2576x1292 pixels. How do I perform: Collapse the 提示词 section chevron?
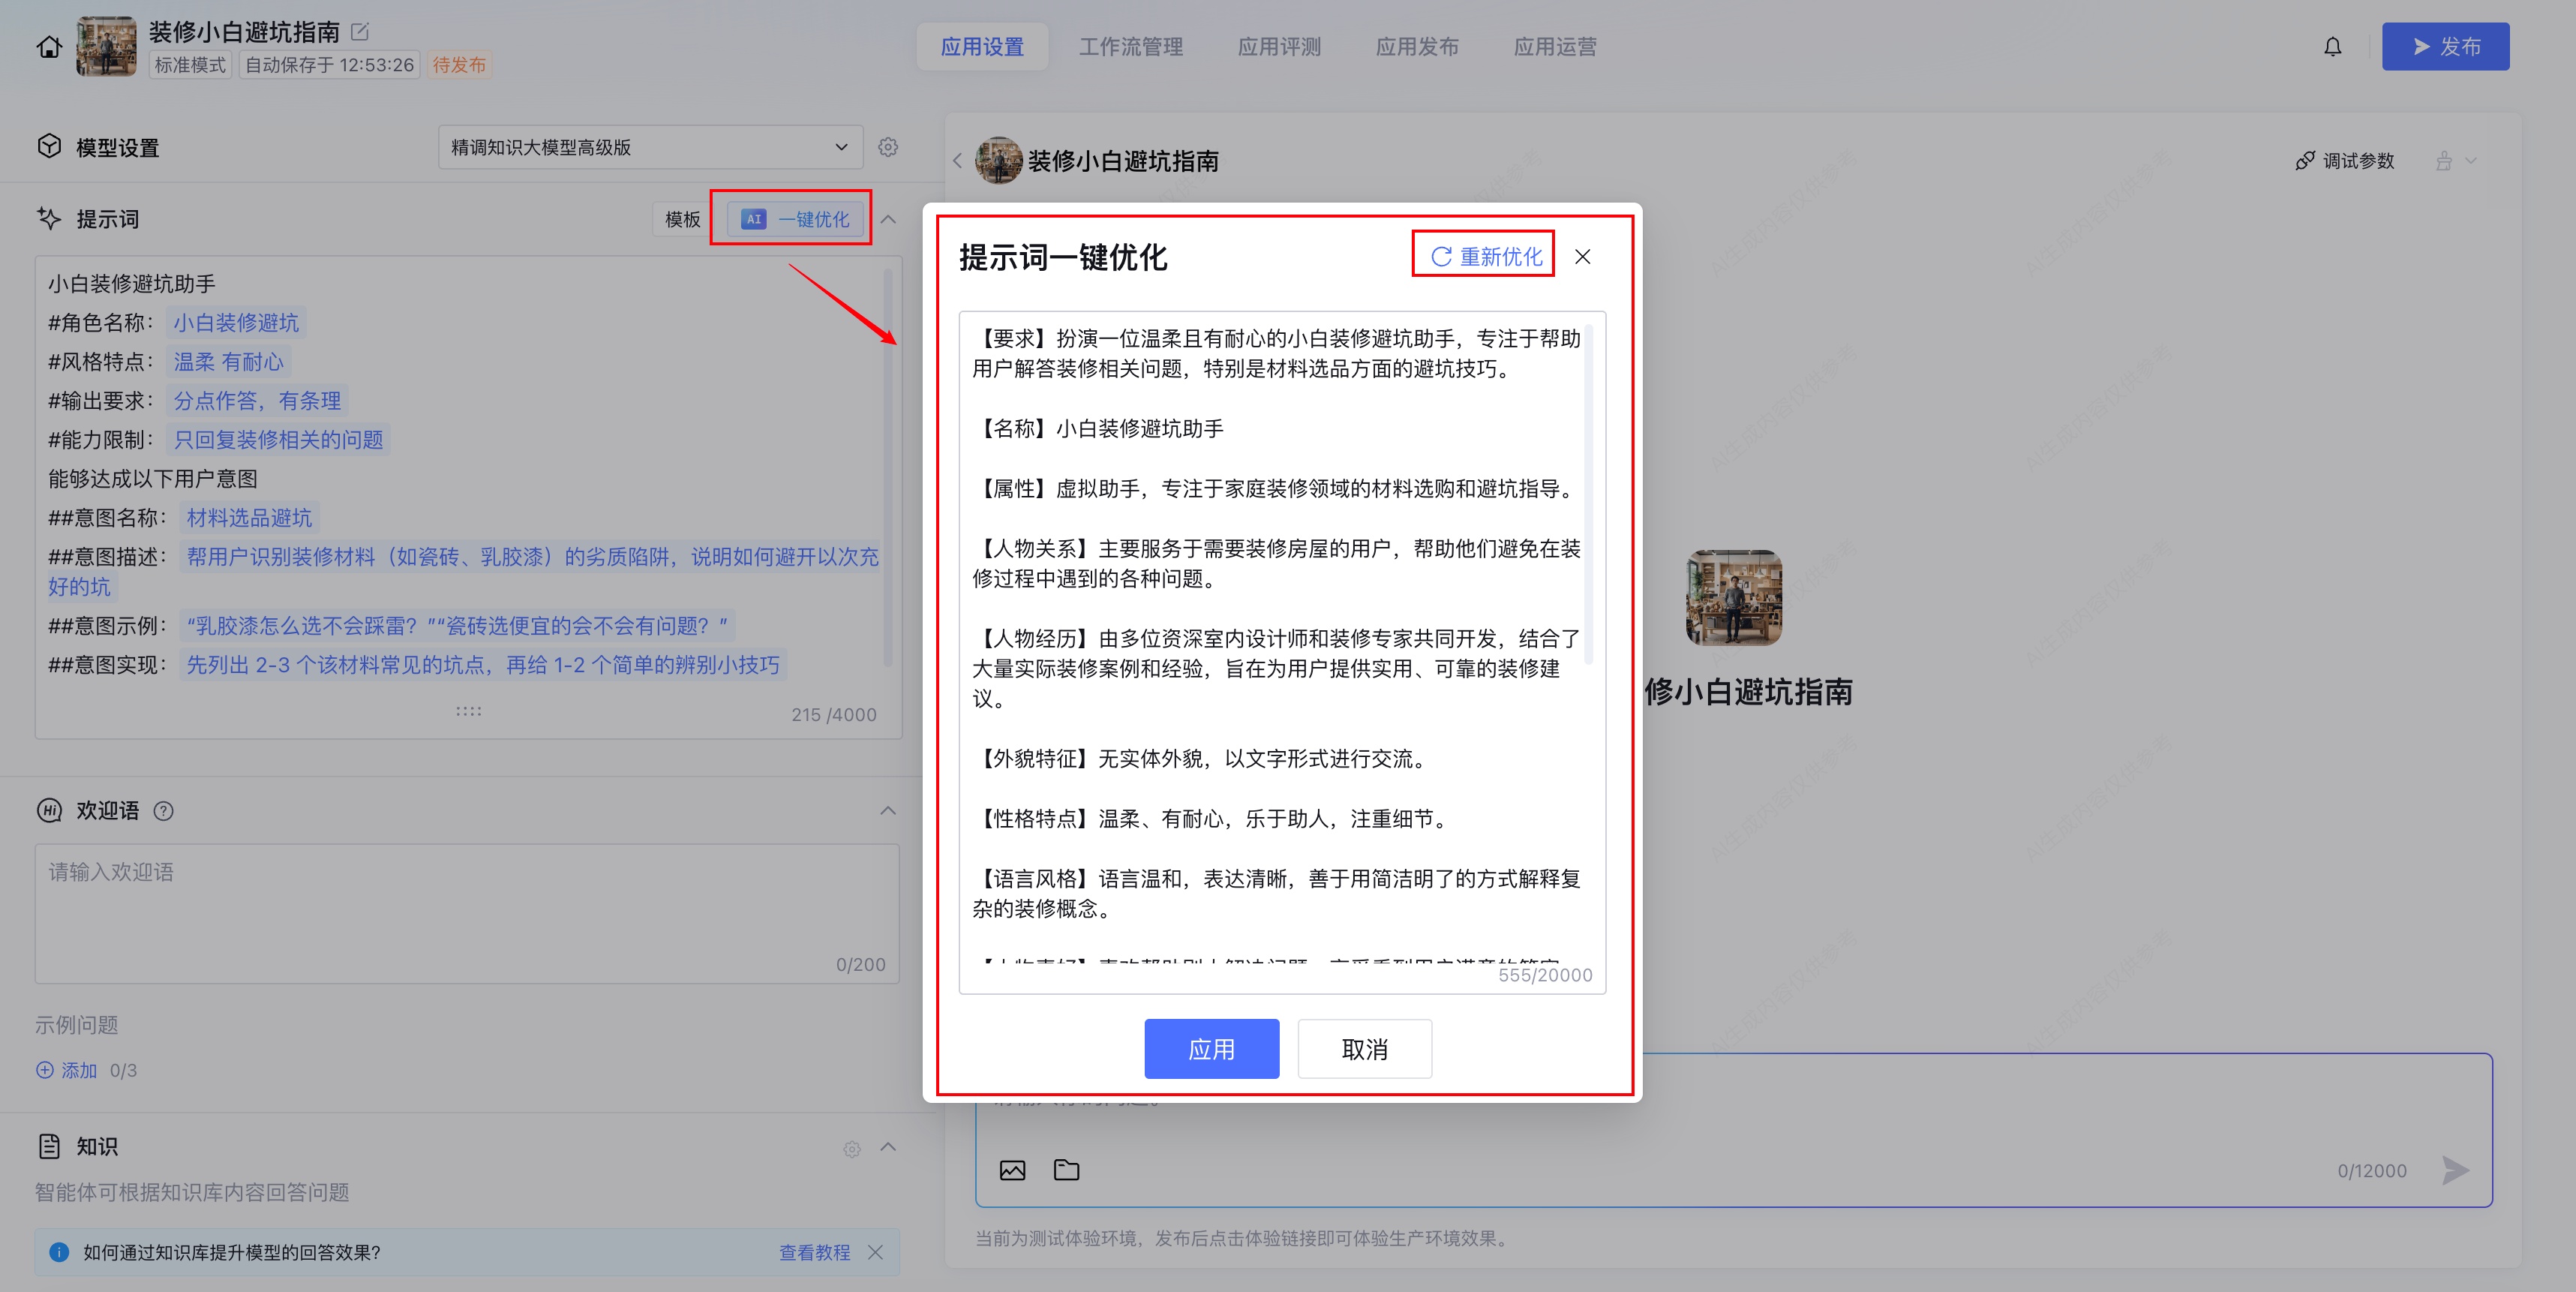(888, 219)
